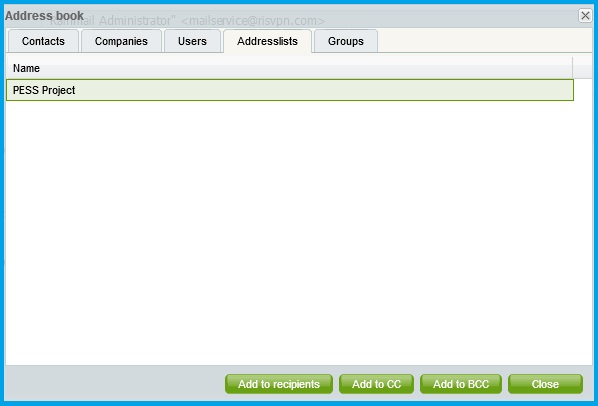Select the Addresslists tab

pos(267,41)
